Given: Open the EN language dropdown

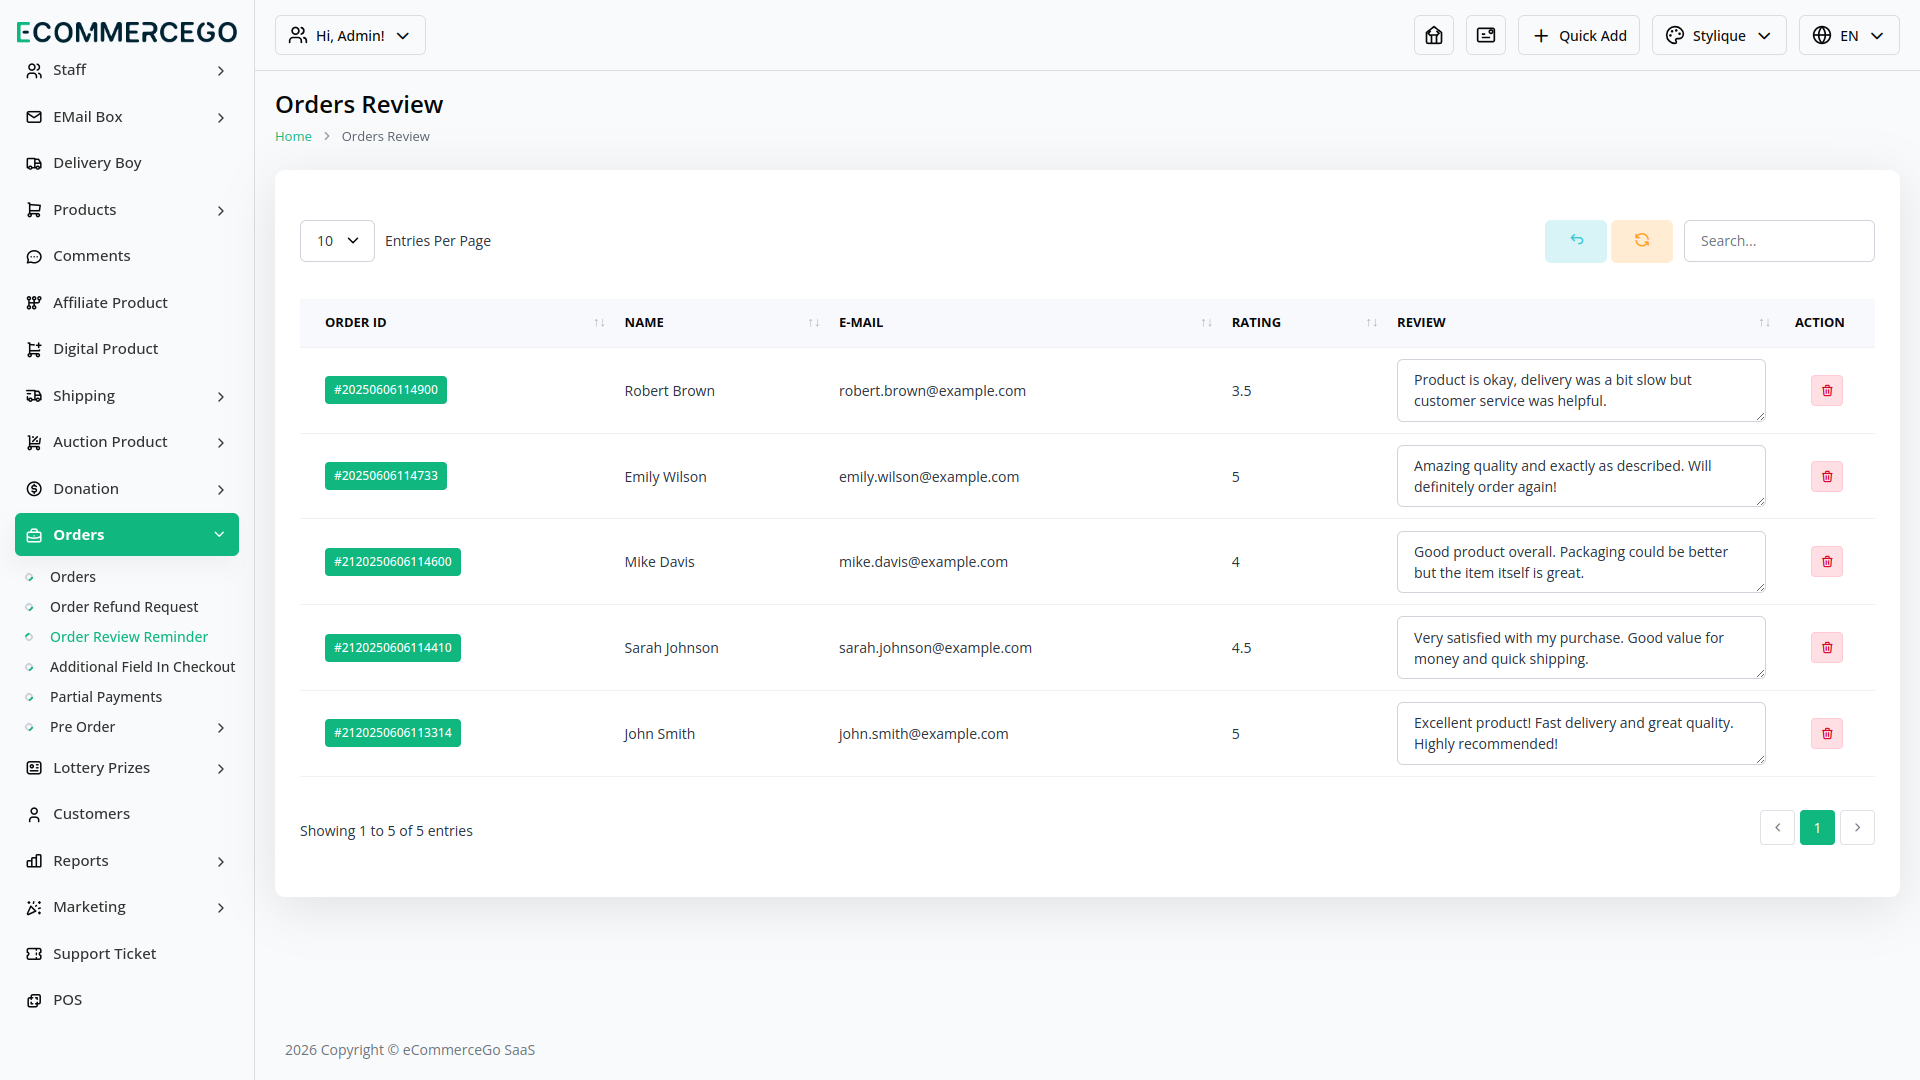Looking at the screenshot, I should coord(1848,35).
